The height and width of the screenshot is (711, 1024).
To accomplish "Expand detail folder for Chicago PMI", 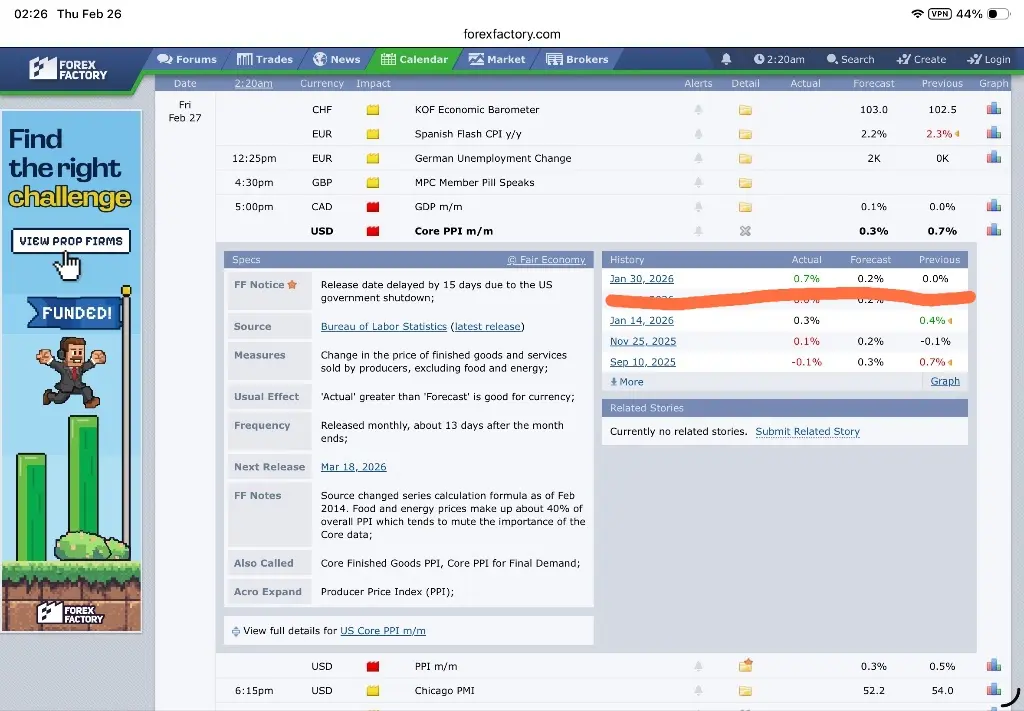I will pyautogui.click(x=745, y=690).
